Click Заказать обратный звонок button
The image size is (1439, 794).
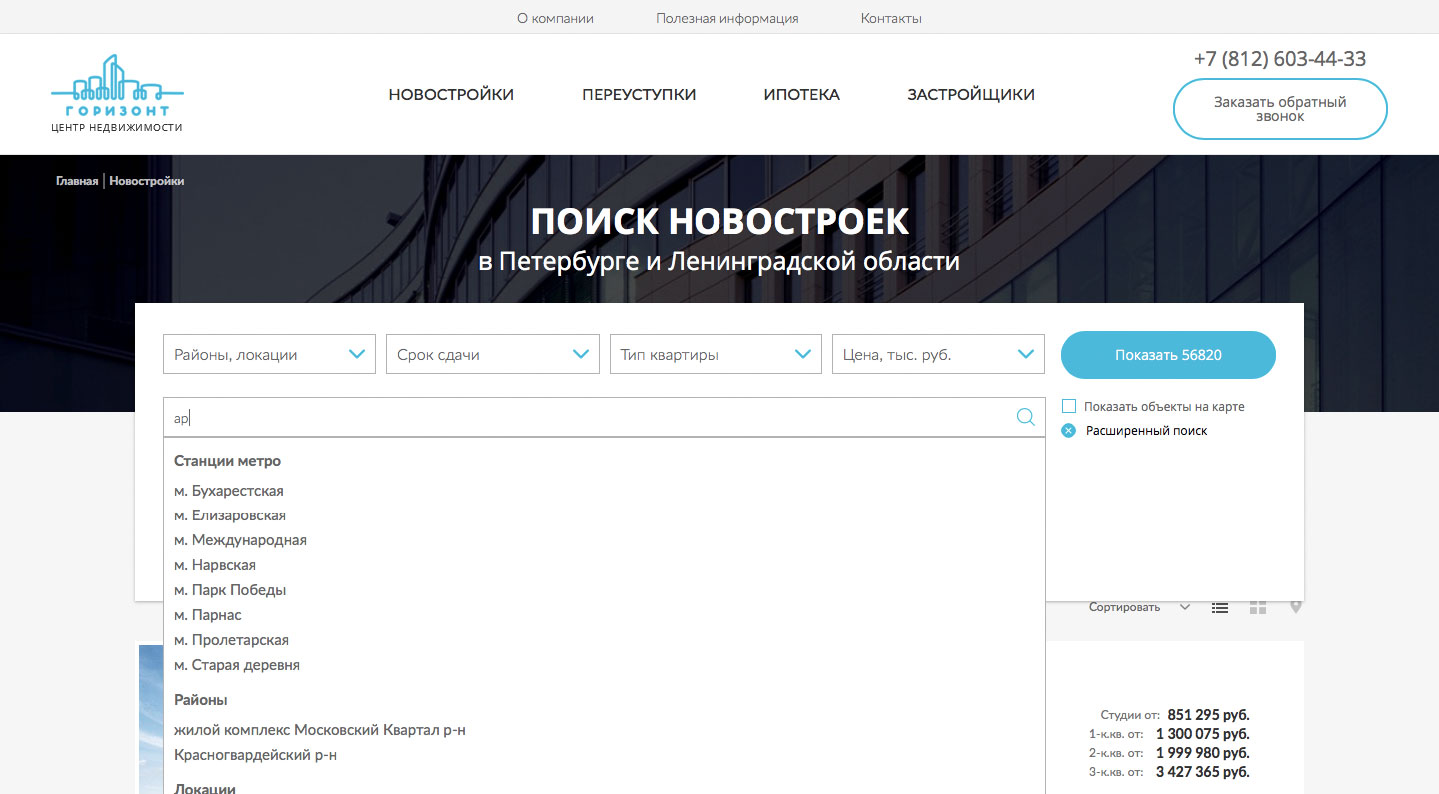1280,109
